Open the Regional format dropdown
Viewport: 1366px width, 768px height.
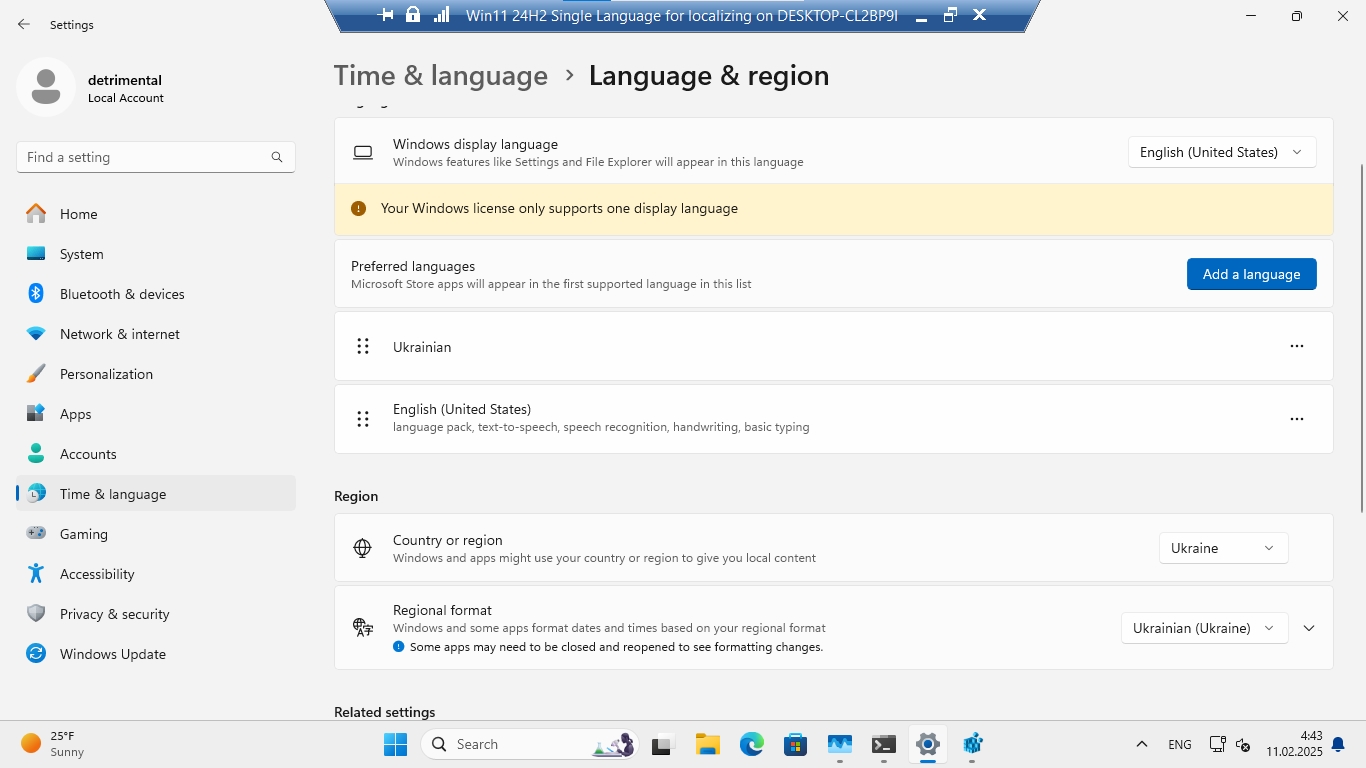click(1203, 628)
